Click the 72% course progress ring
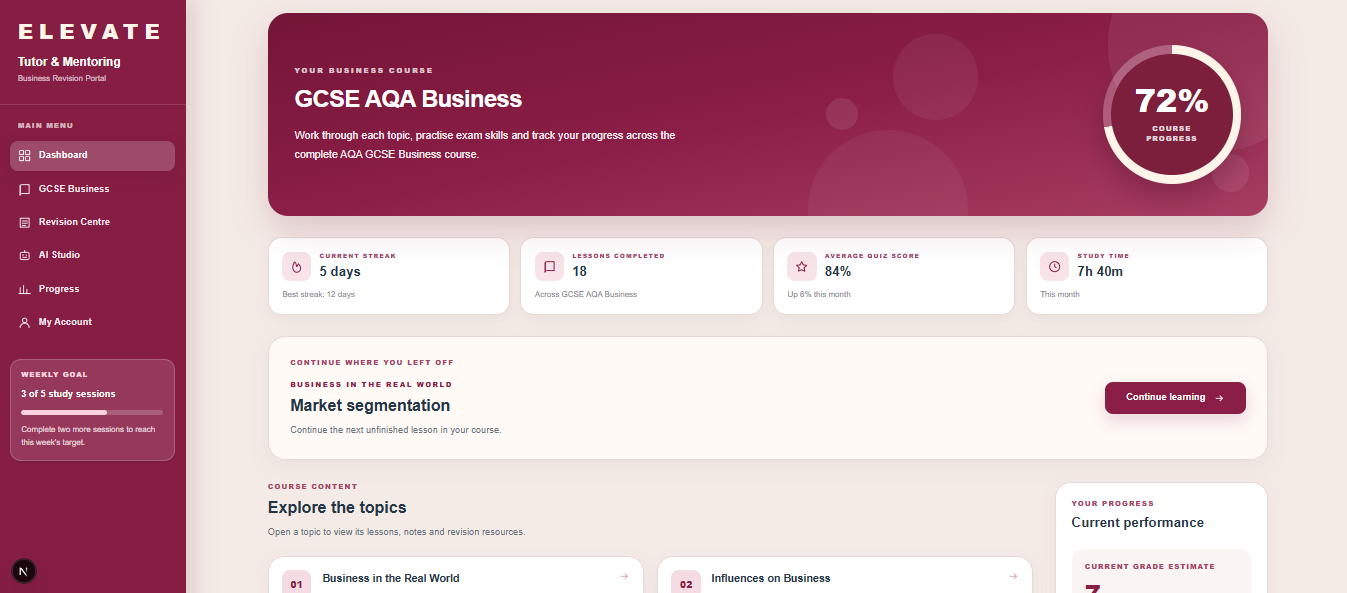Screen dimensions: 1347x593 pos(1171,113)
